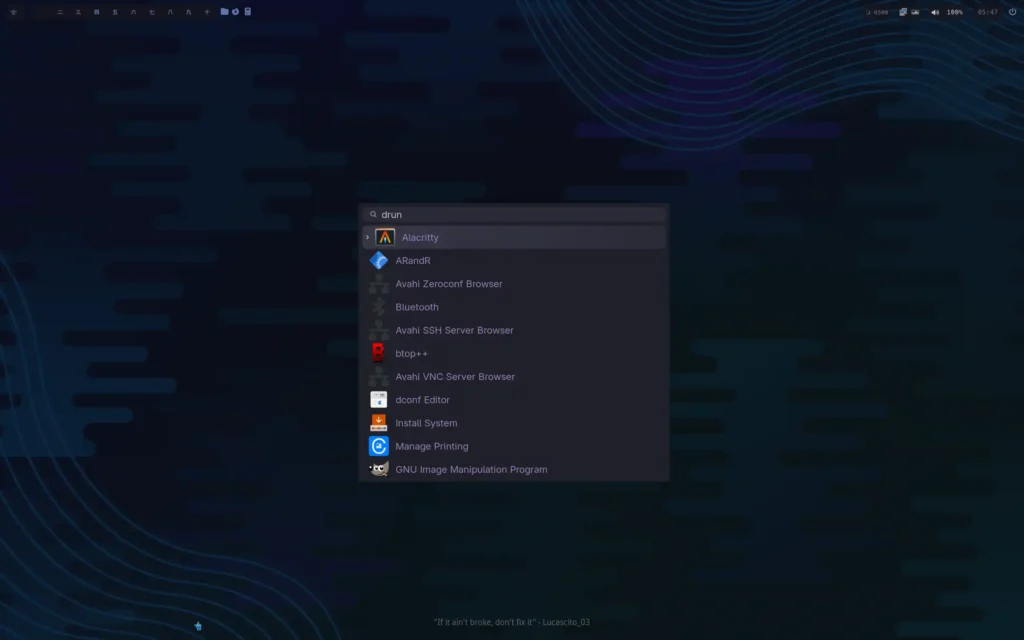Screen dimensions: 1024x640
Task: Click the blue Manage Printing icon
Action: tap(379, 446)
